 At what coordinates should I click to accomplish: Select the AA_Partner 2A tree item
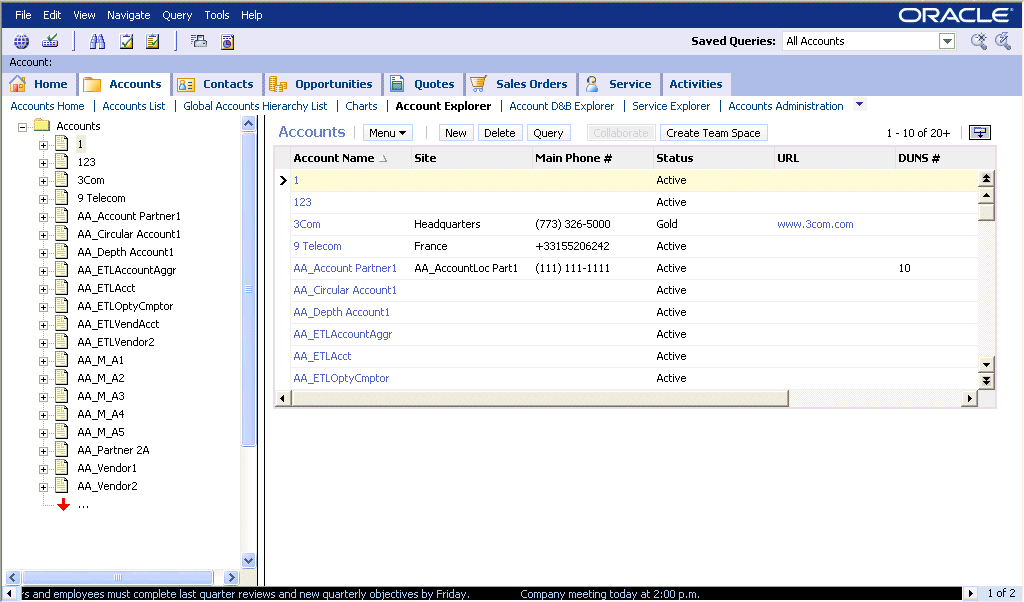click(113, 451)
